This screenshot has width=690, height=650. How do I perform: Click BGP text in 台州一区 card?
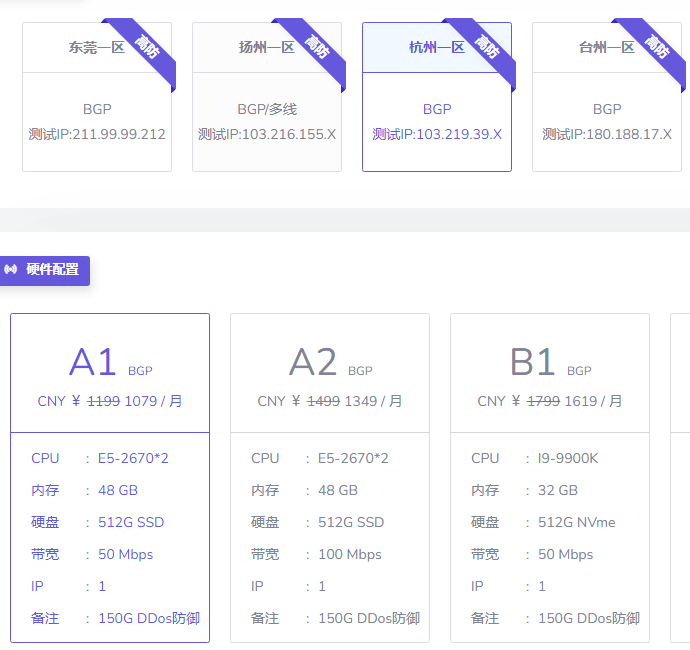(x=607, y=109)
